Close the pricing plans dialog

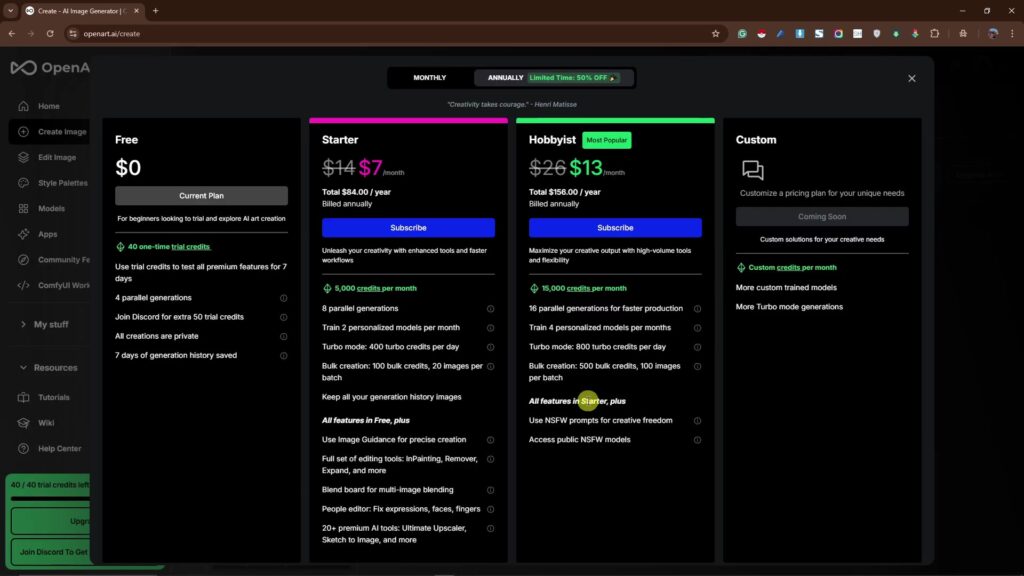(x=912, y=78)
